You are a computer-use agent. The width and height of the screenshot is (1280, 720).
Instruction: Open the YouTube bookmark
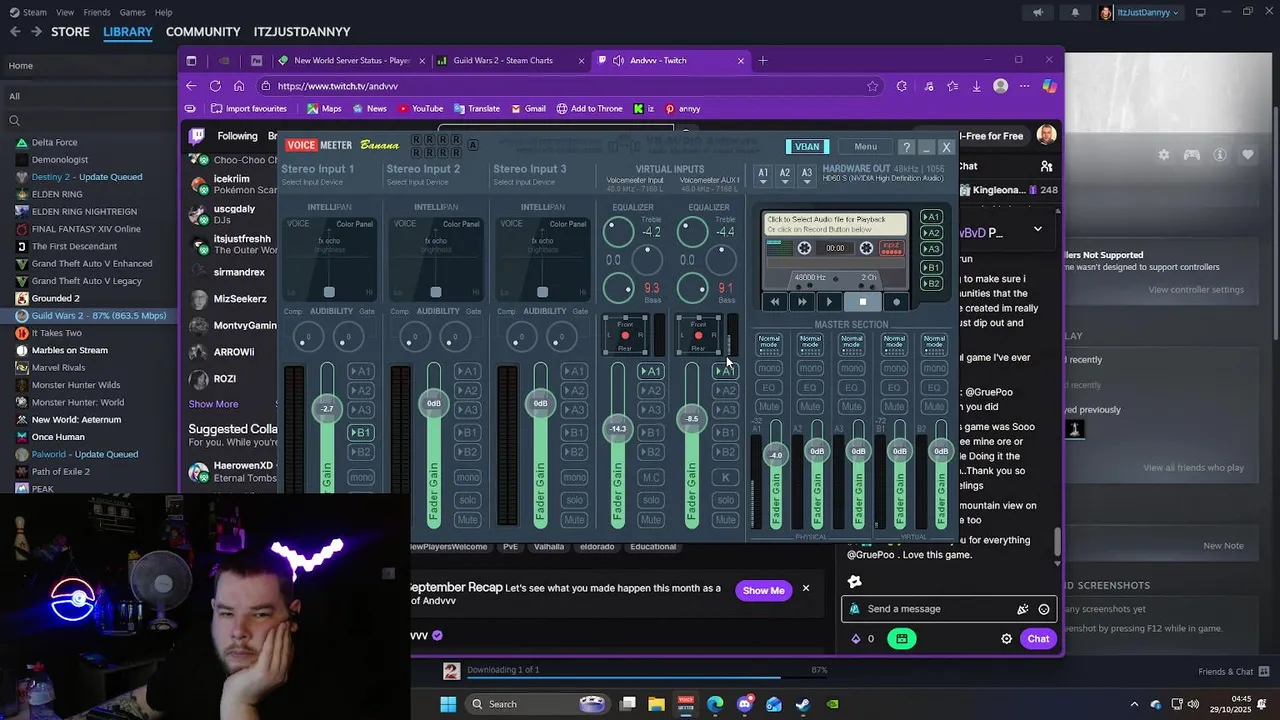pos(420,108)
